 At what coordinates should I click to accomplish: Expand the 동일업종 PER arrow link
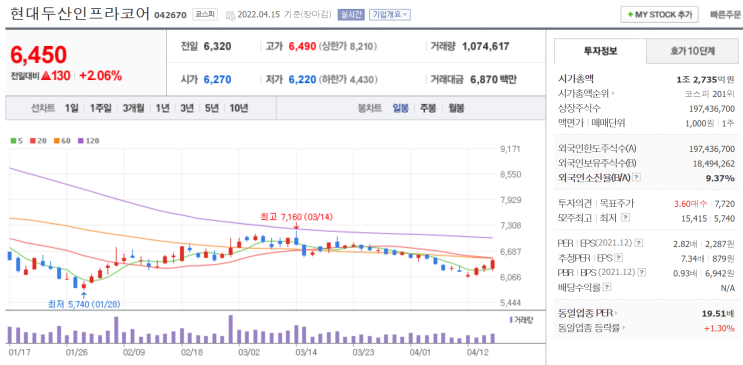coord(588,313)
